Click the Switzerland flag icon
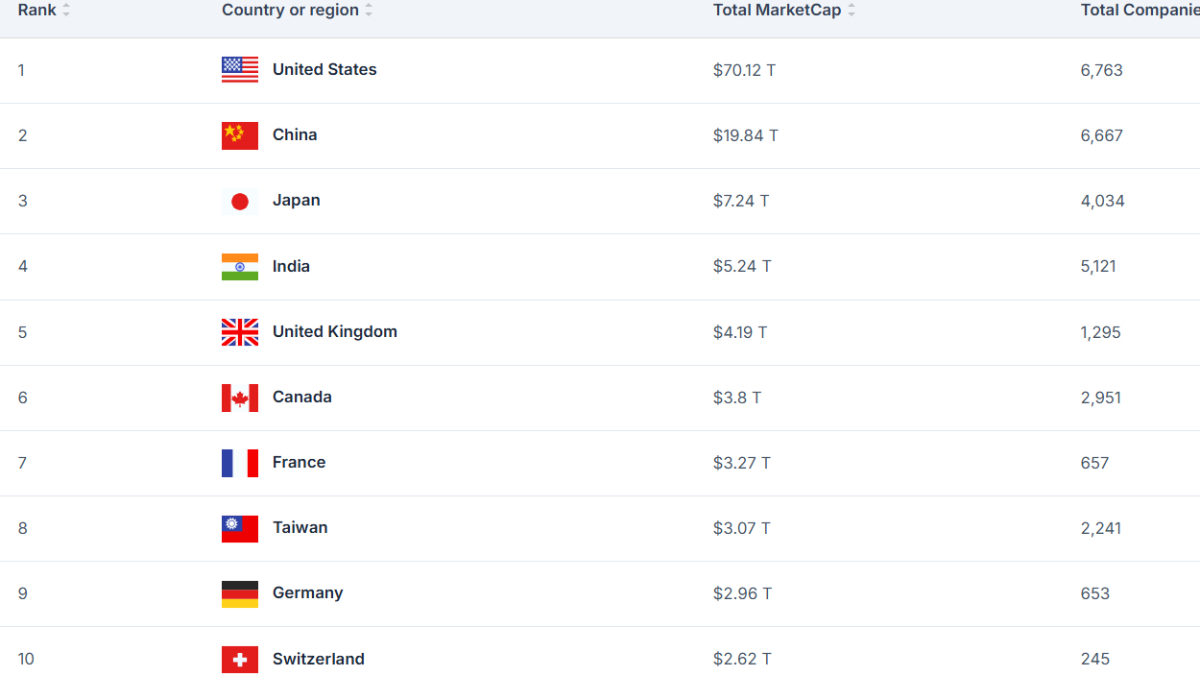This screenshot has height=676, width=1200. coord(240,659)
